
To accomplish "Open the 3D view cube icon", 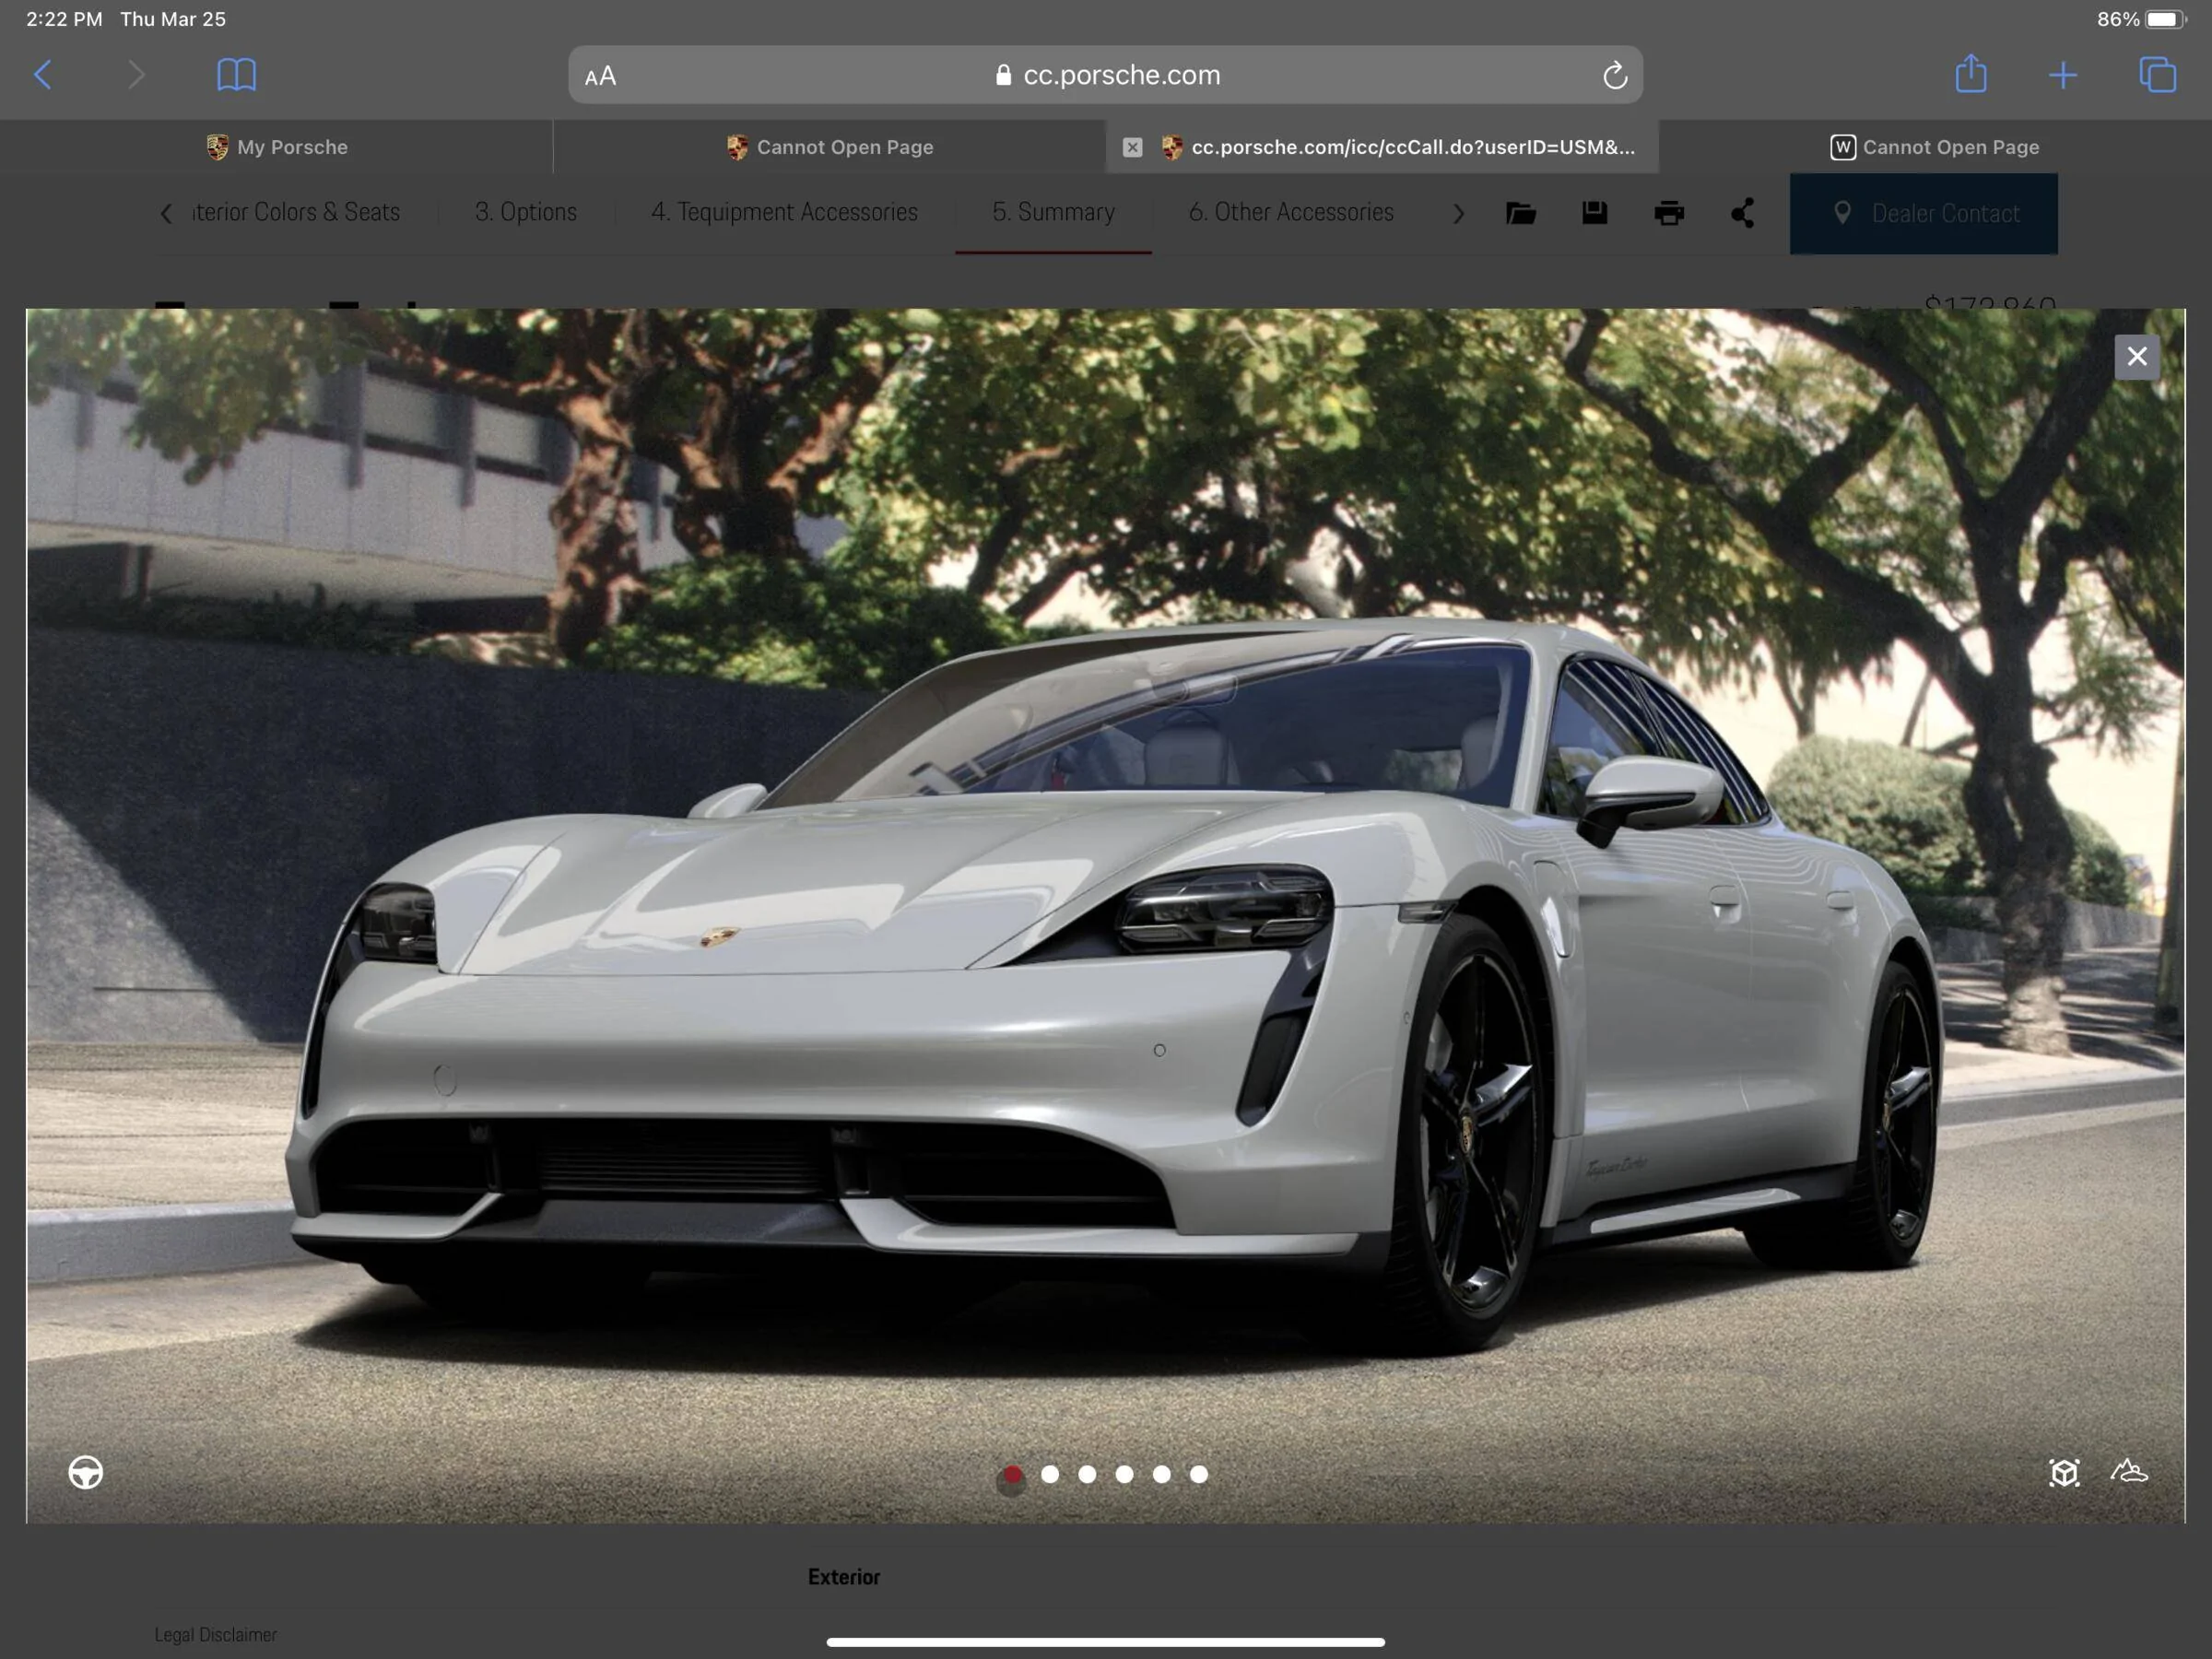I will point(2064,1472).
